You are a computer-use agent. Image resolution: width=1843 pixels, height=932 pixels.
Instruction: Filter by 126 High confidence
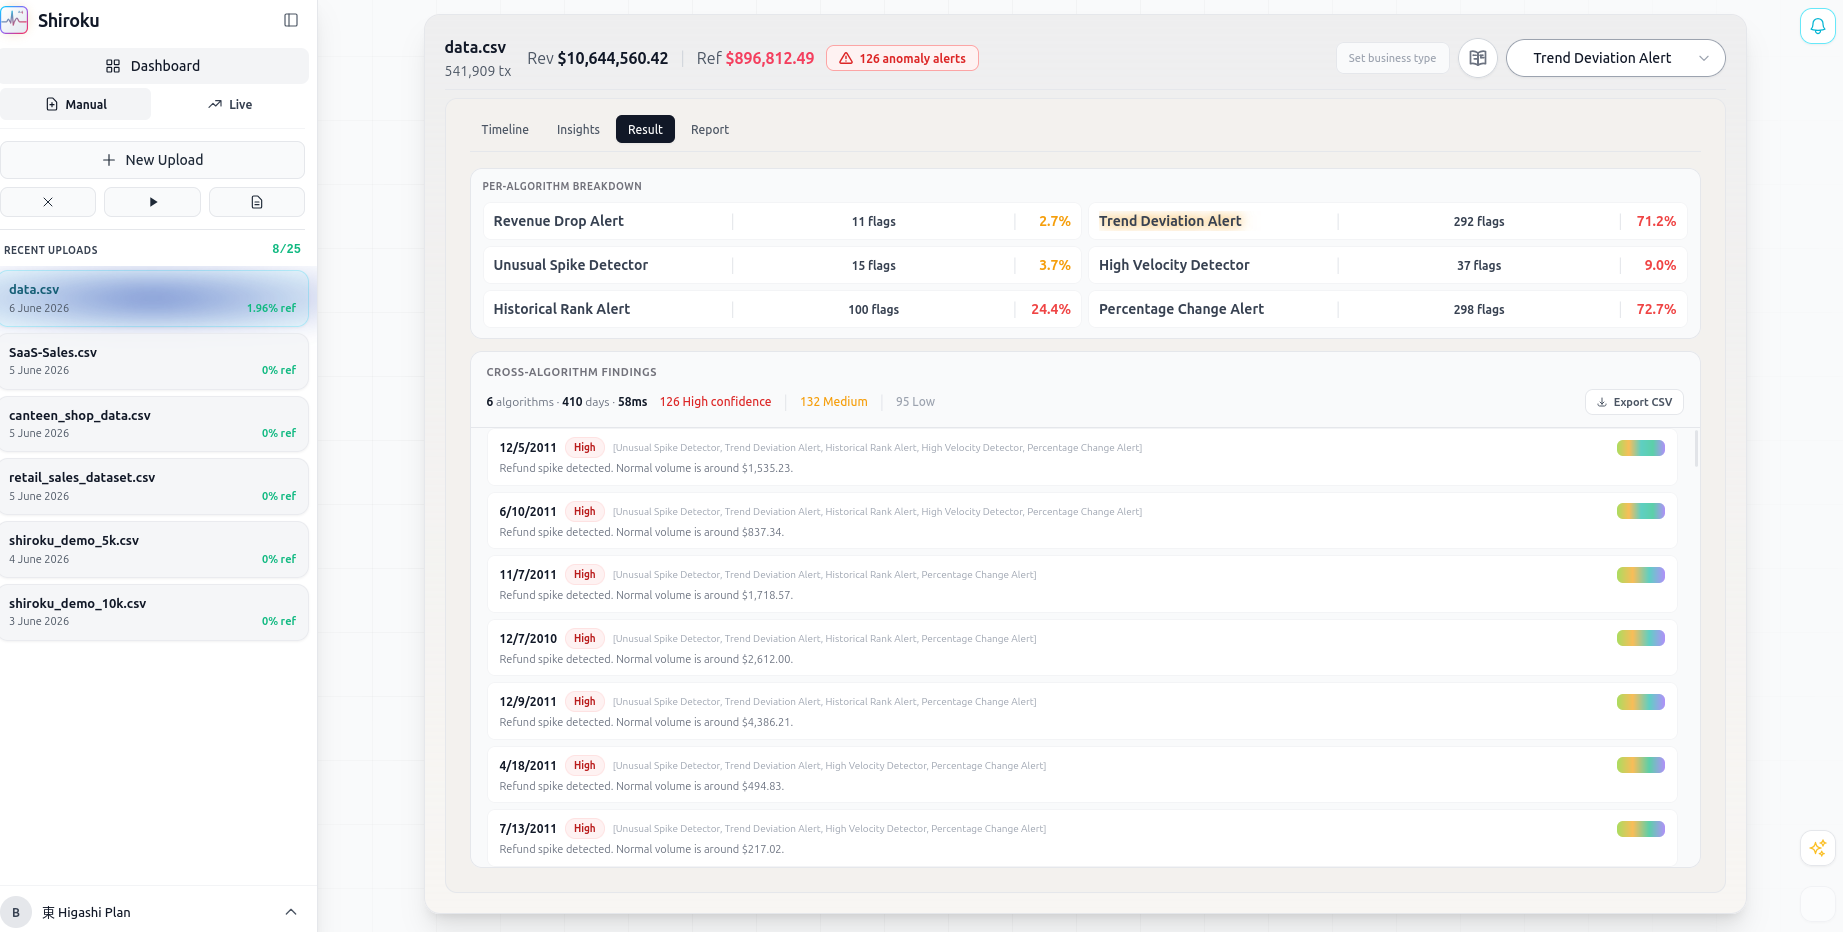(x=715, y=402)
